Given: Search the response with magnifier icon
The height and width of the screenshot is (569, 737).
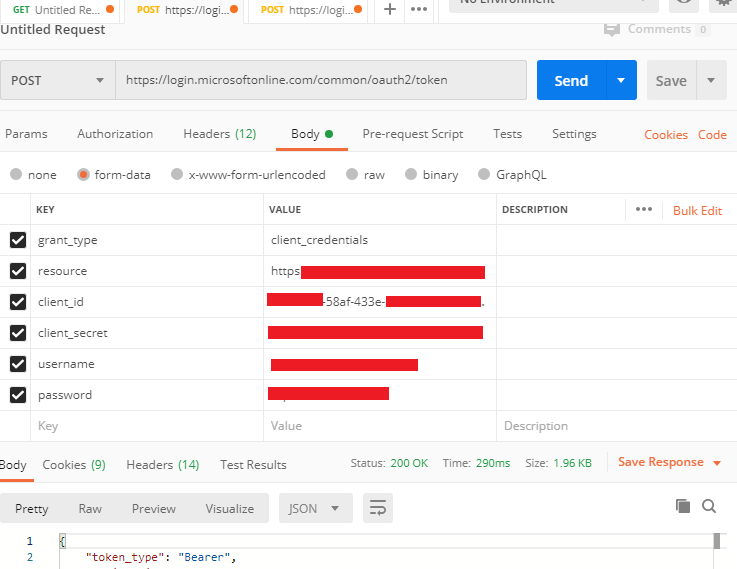Looking at the screenshot, I should pyautogui.click(x=709, y=506).
